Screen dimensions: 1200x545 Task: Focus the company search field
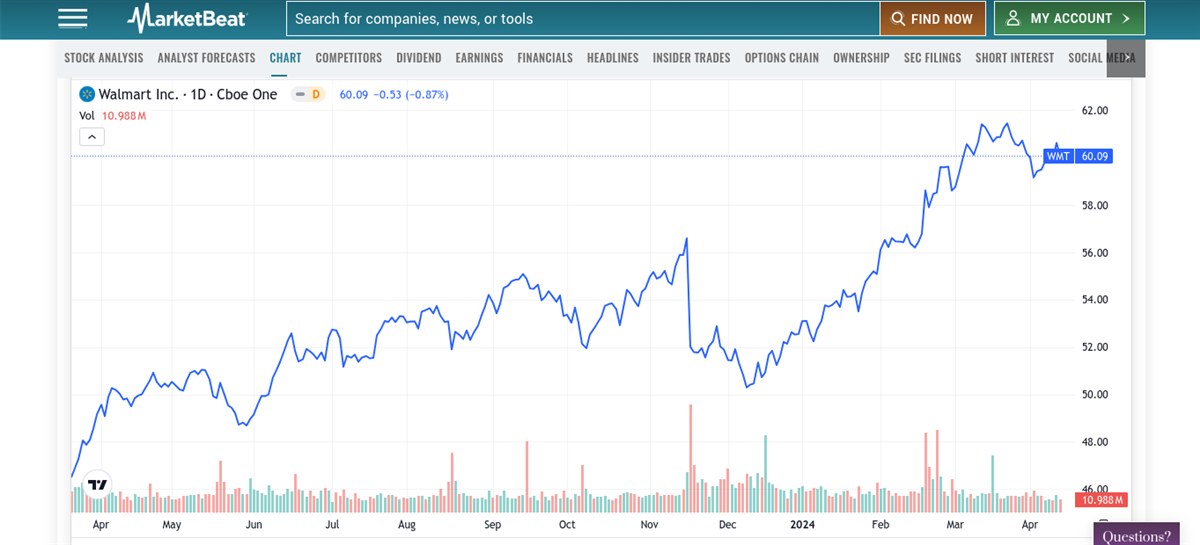coord(582,18)
